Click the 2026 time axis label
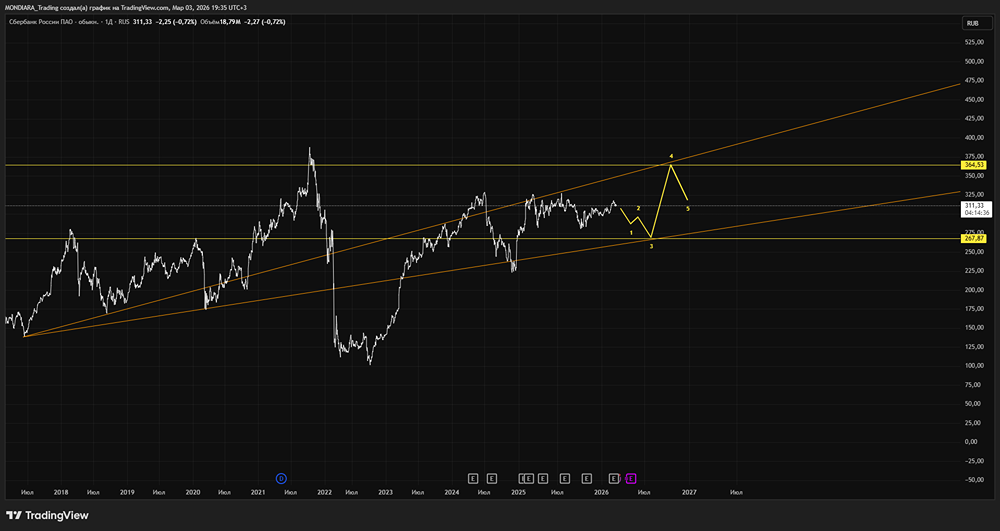The width and height of the screenshot is (1000, 531). [x=601, y=492]
